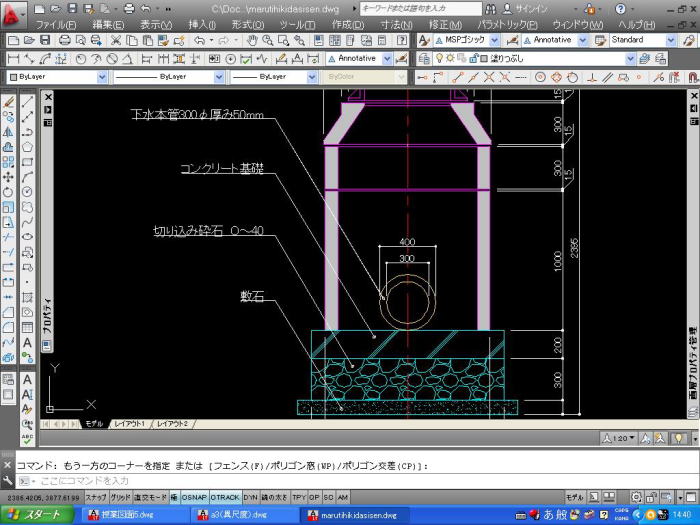Viewport: 700px width, 525px height.
Task: Click the Cut scissors icon
Action: (116, 40)
